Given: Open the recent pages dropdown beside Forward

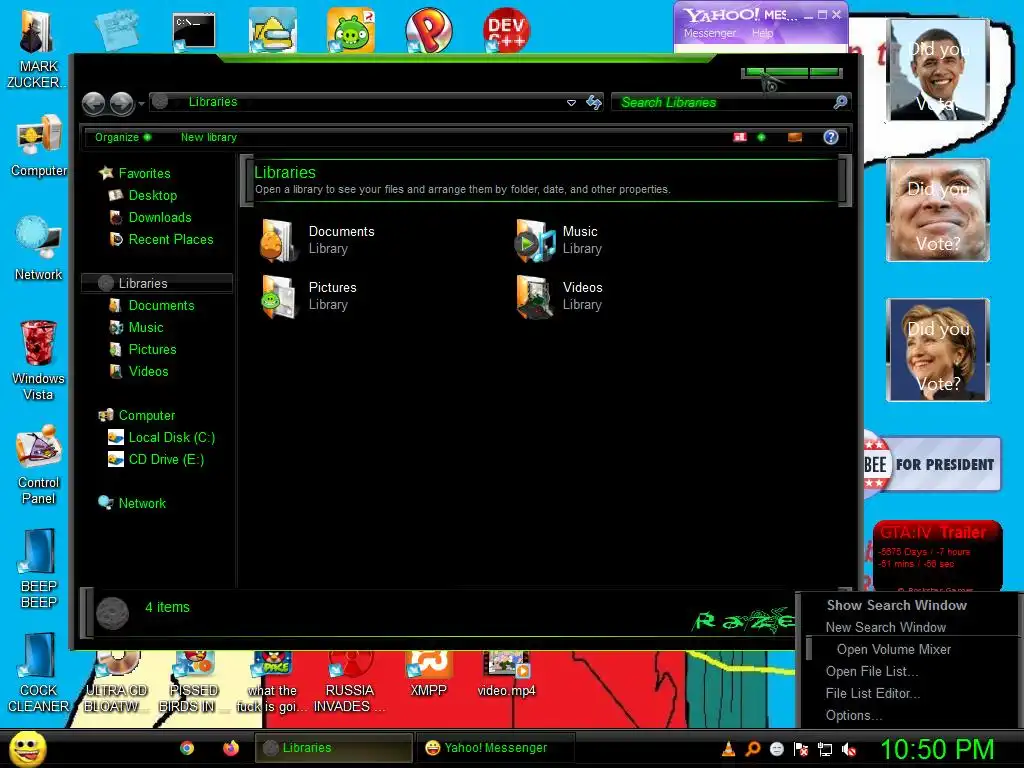Looking at the screenshot, I should (141, 104).
